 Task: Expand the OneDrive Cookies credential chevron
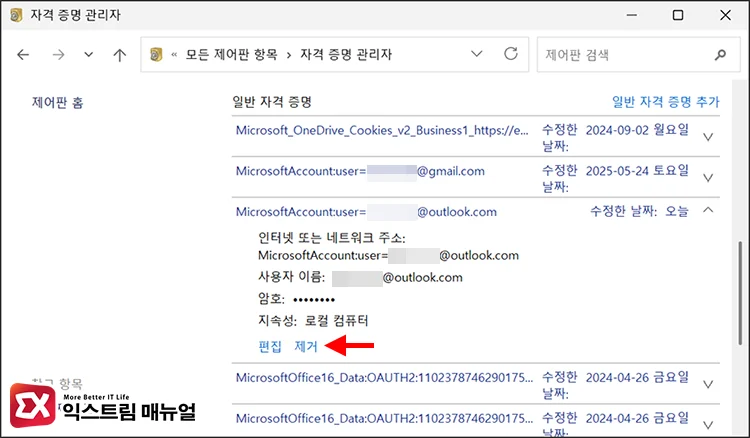[x=708, y=137]
